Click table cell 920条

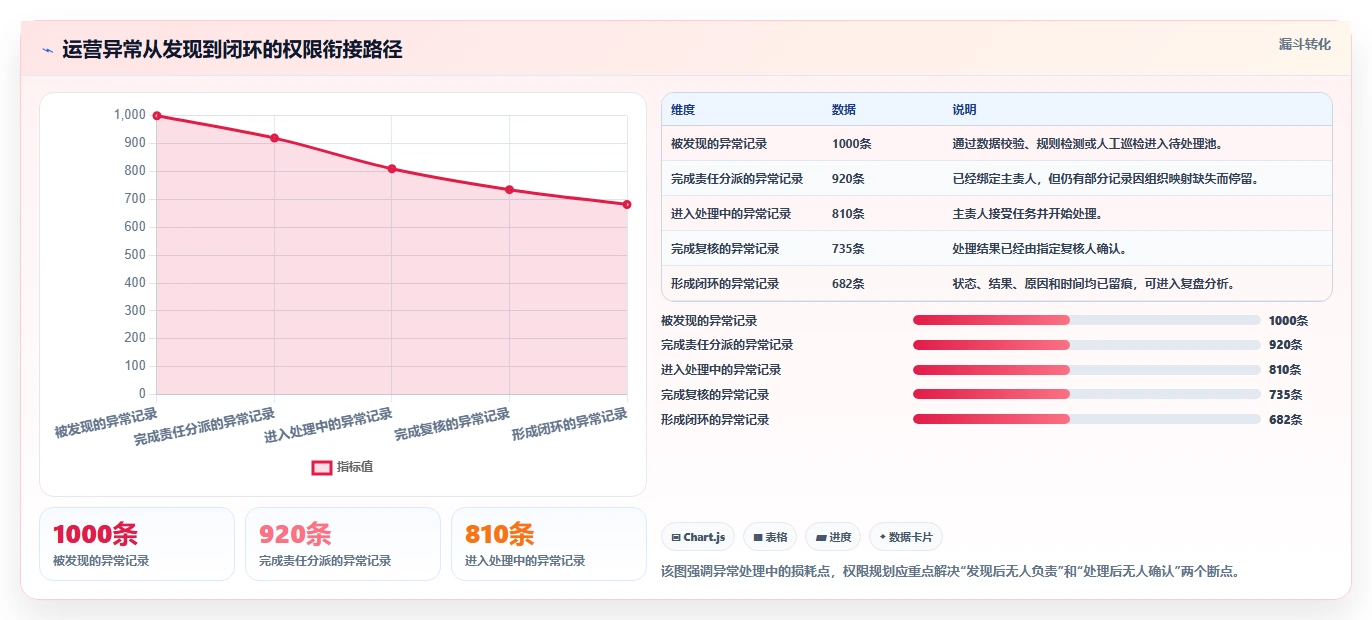(x=848, y=179)
